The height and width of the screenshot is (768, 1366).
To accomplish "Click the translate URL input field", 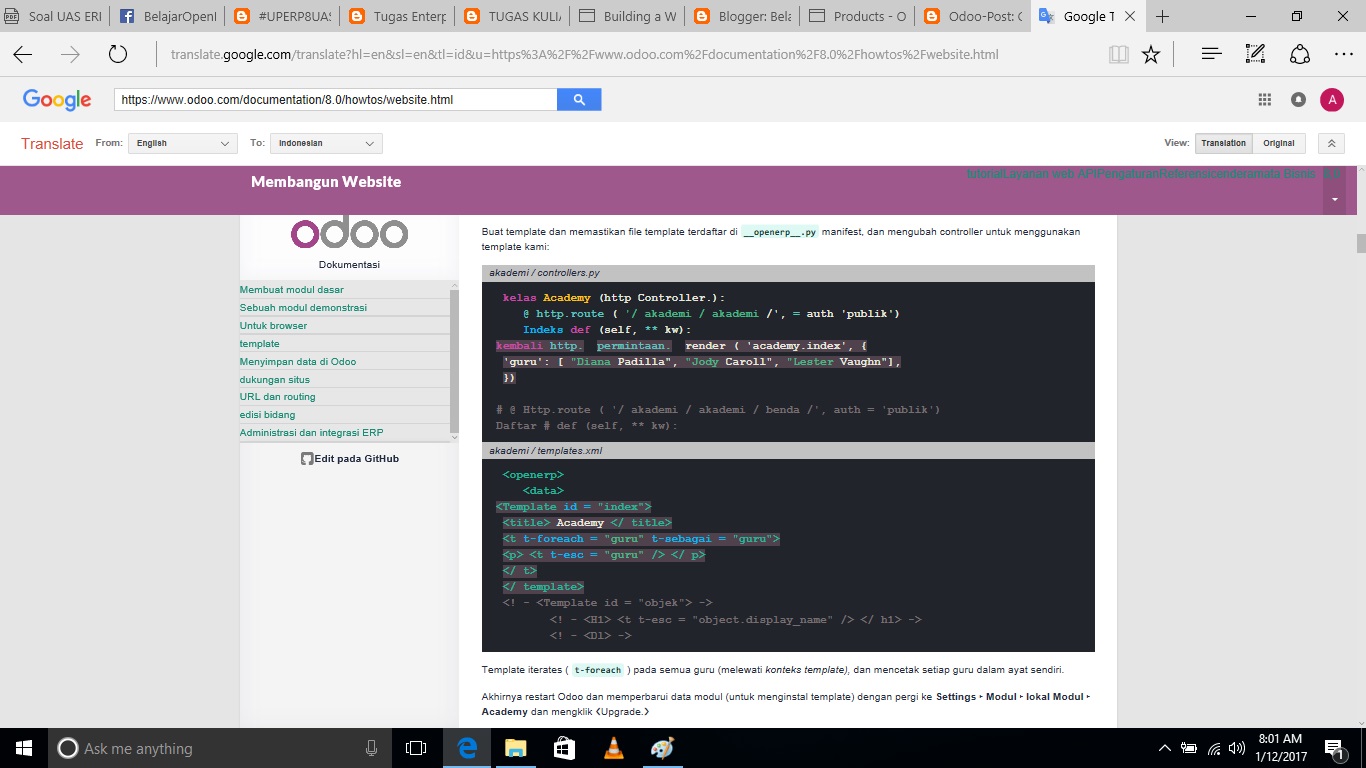I will [335, 99].
